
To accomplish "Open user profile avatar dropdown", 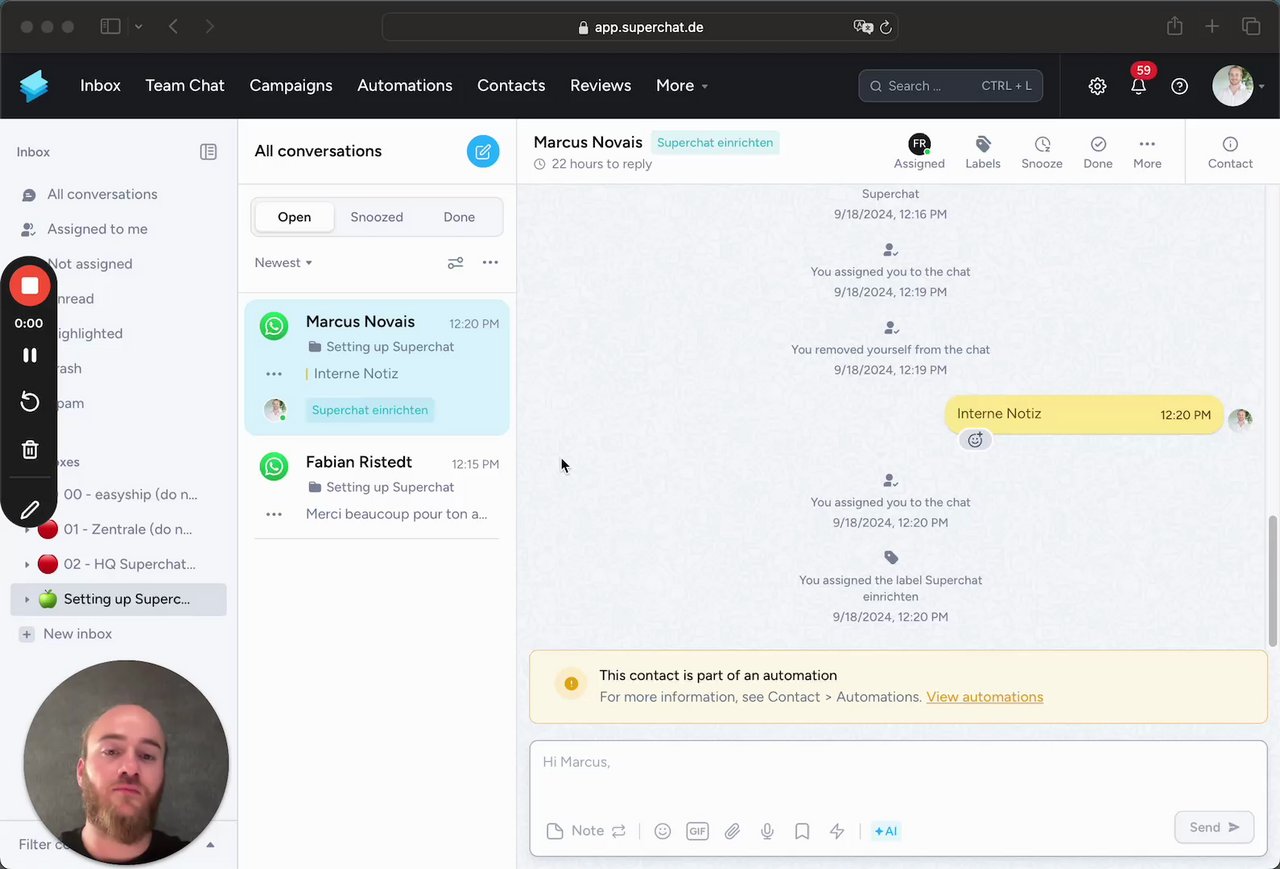I will [1239, 86].
